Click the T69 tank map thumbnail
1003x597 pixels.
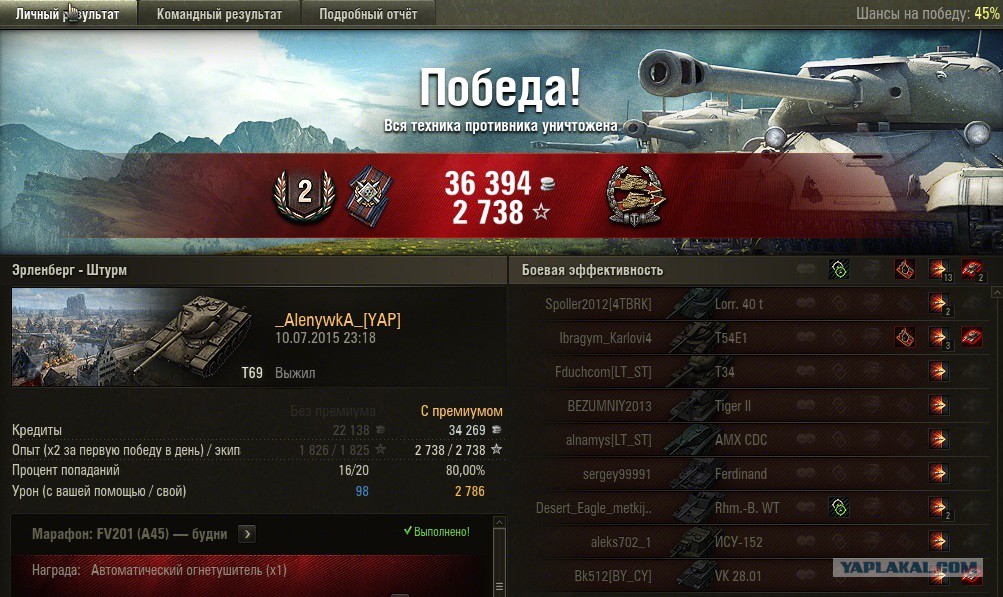pos(133,337)
